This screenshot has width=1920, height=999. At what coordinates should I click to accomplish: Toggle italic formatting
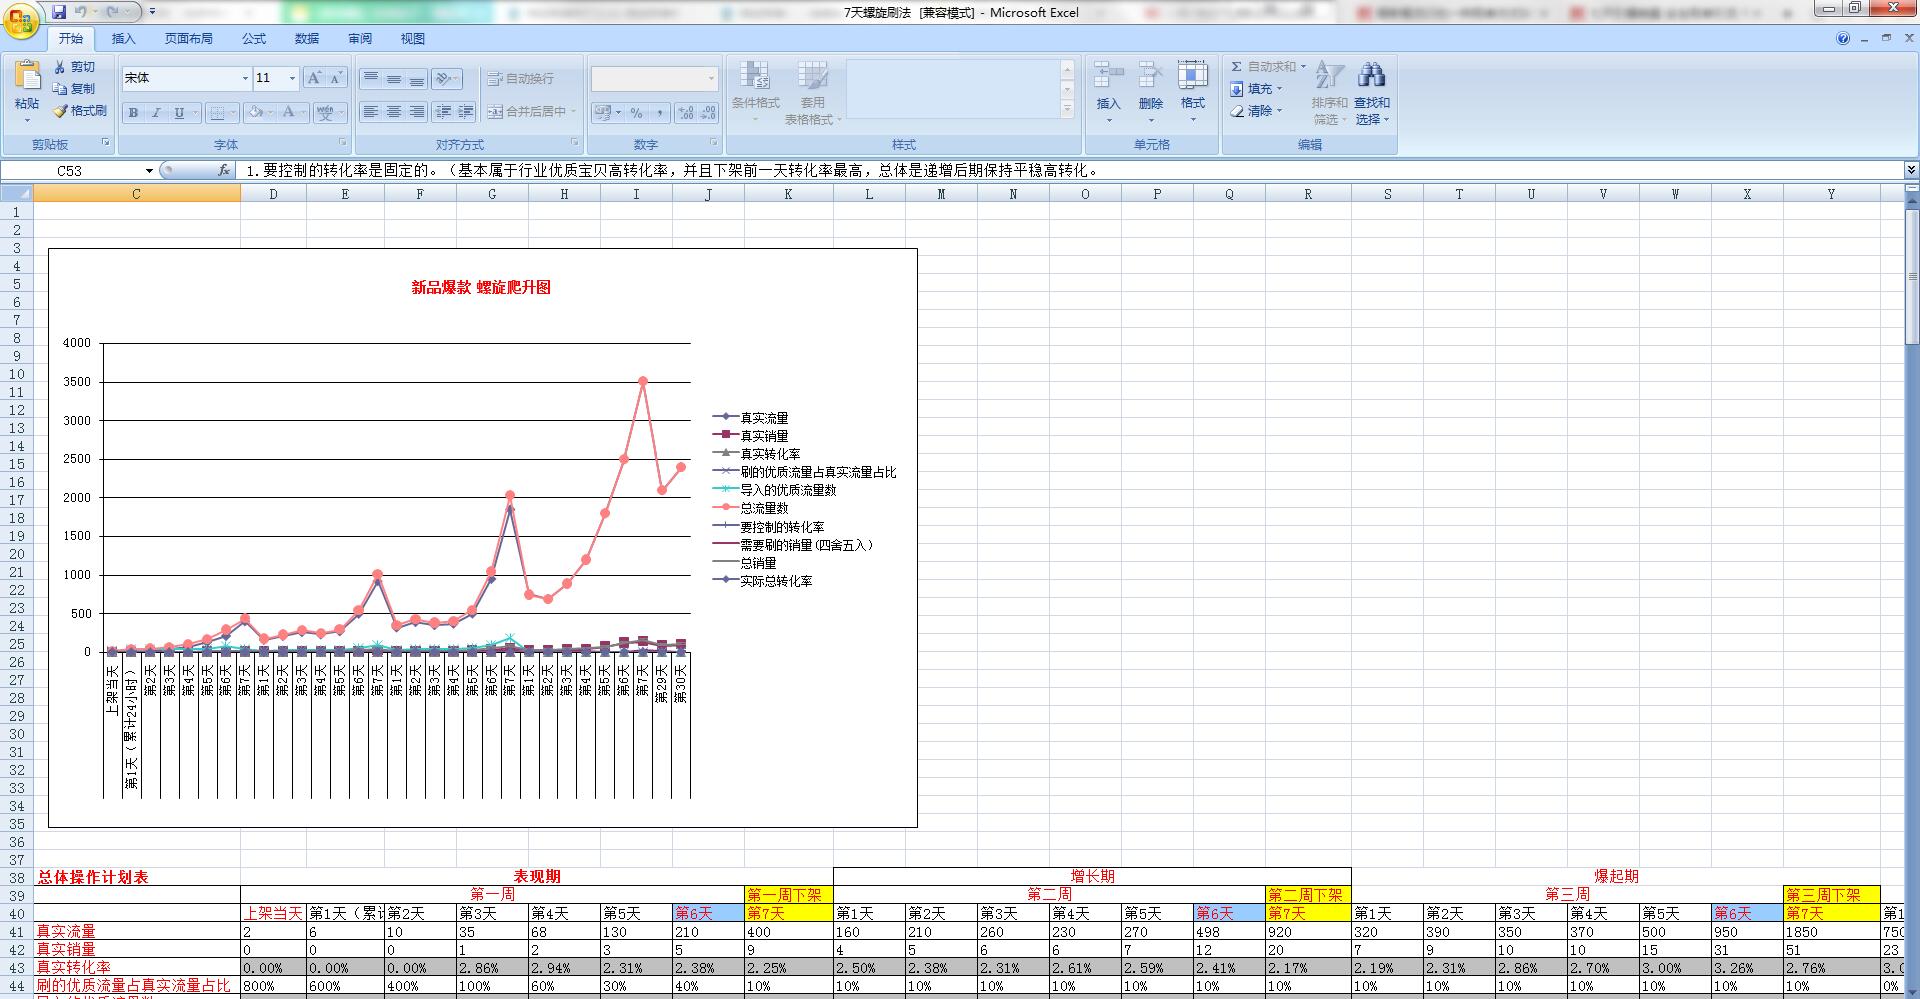[156, 112]
